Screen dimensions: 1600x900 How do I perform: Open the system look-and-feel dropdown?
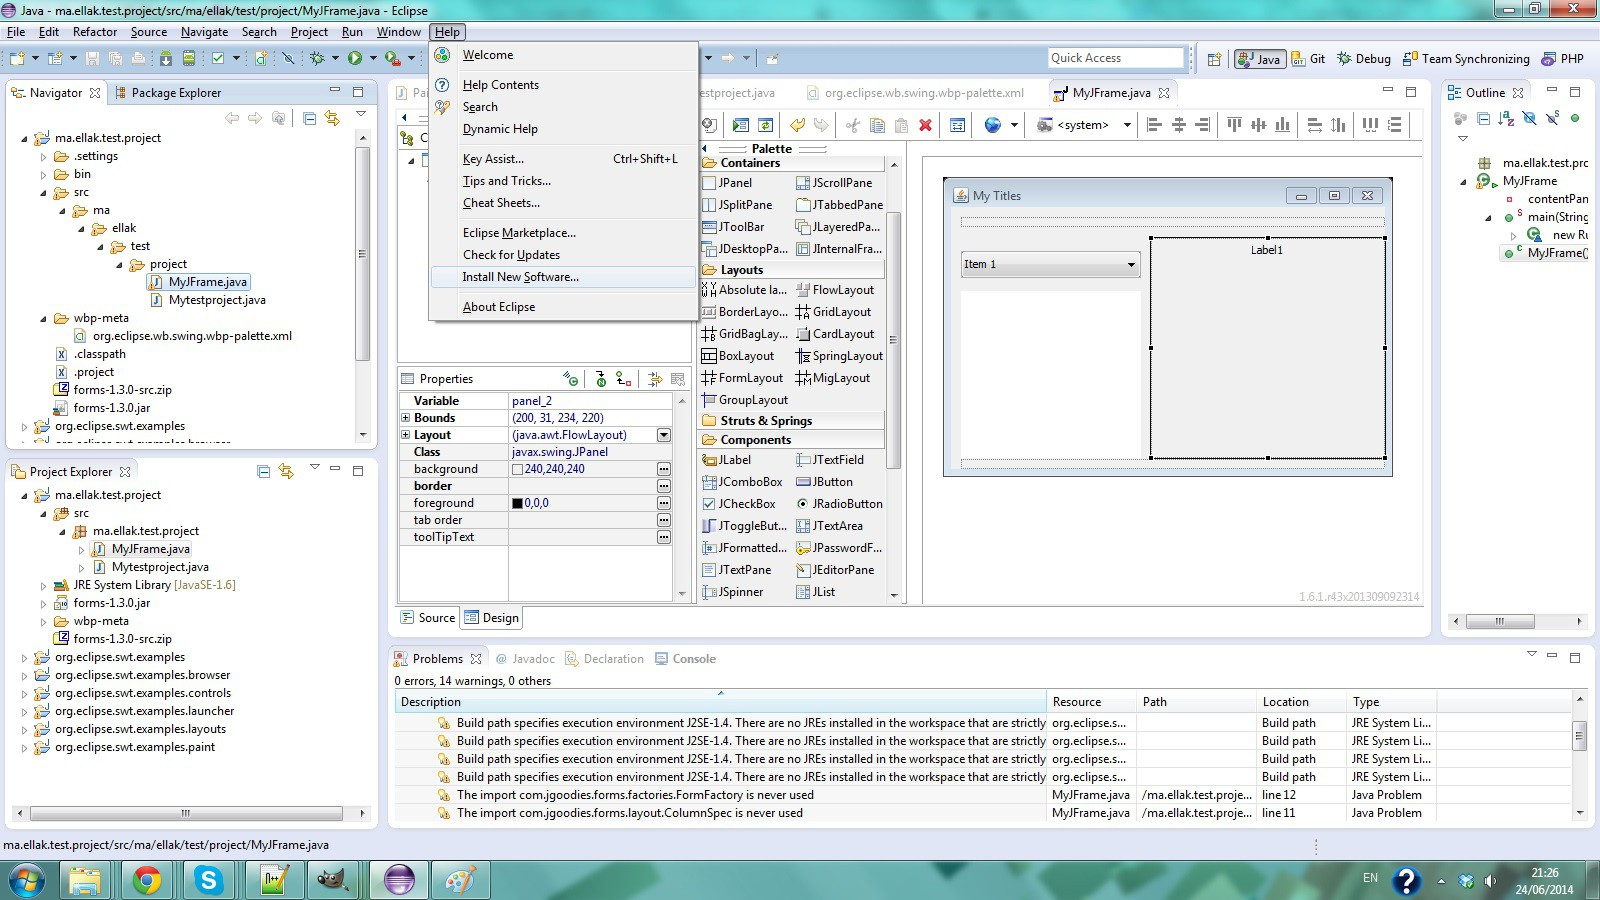coord(1127,125)
